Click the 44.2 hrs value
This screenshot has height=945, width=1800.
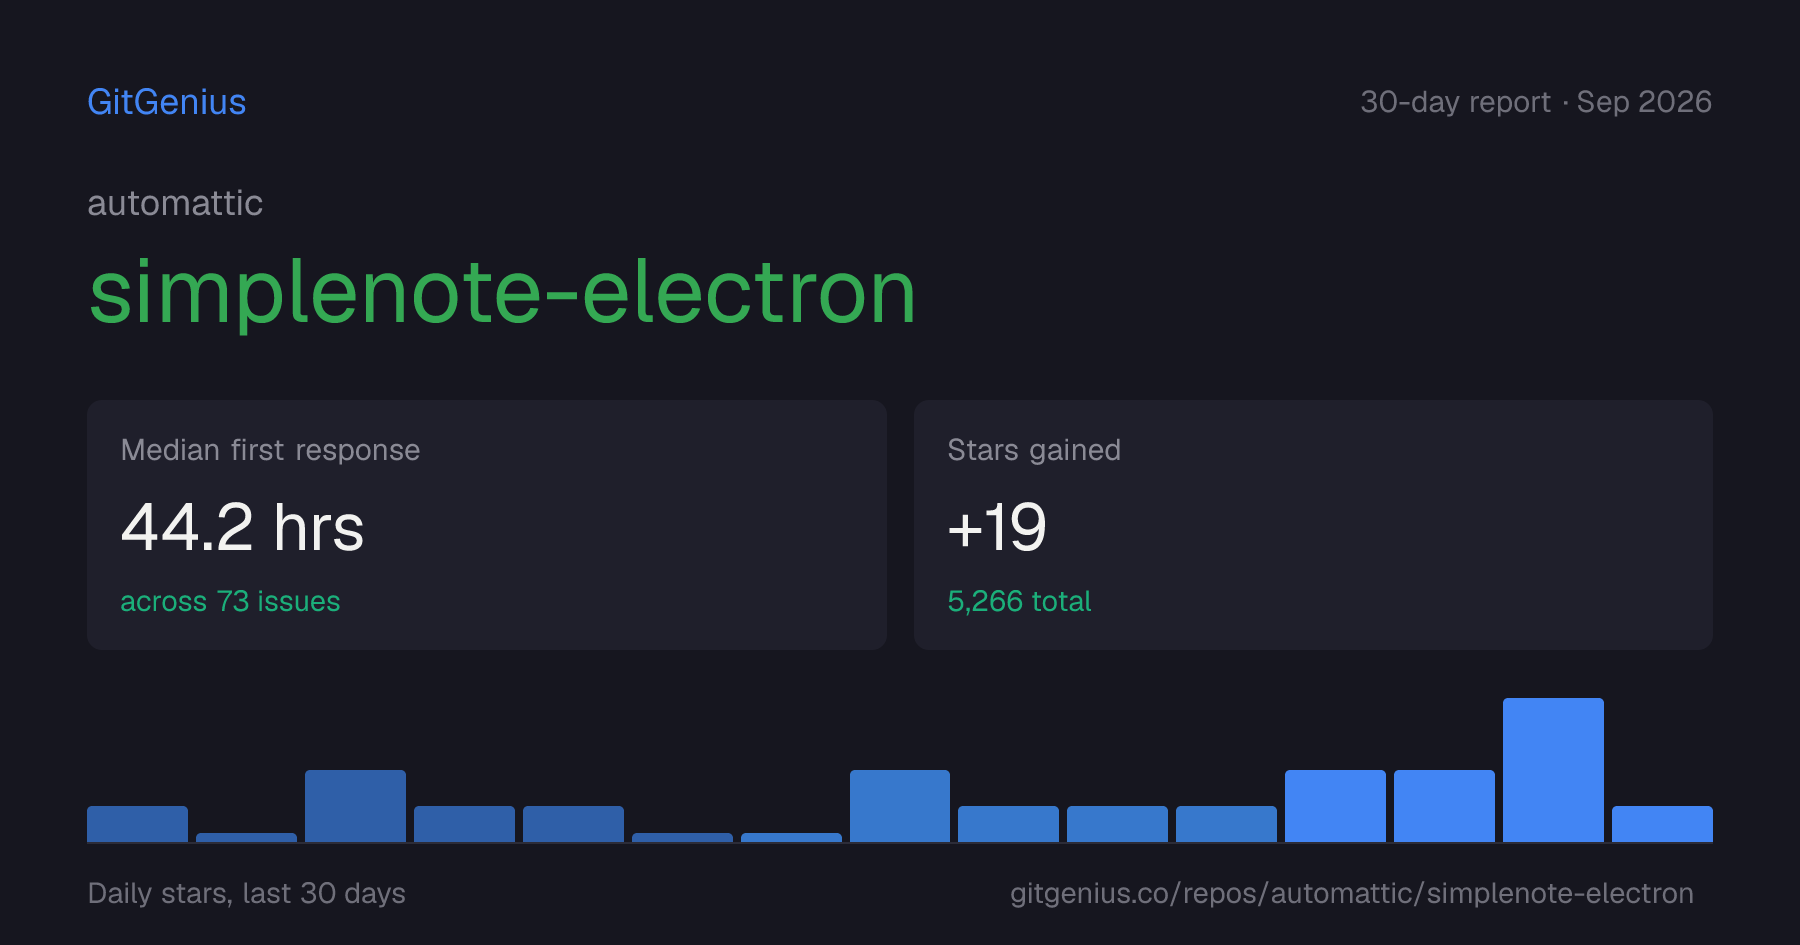242,527
